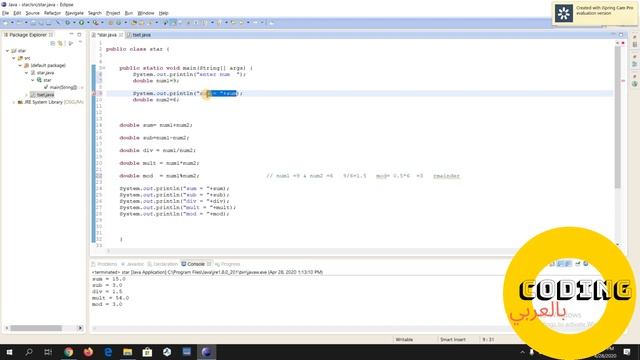
Task: Close the star.java editor tab
Action: [x=121, y=35]
